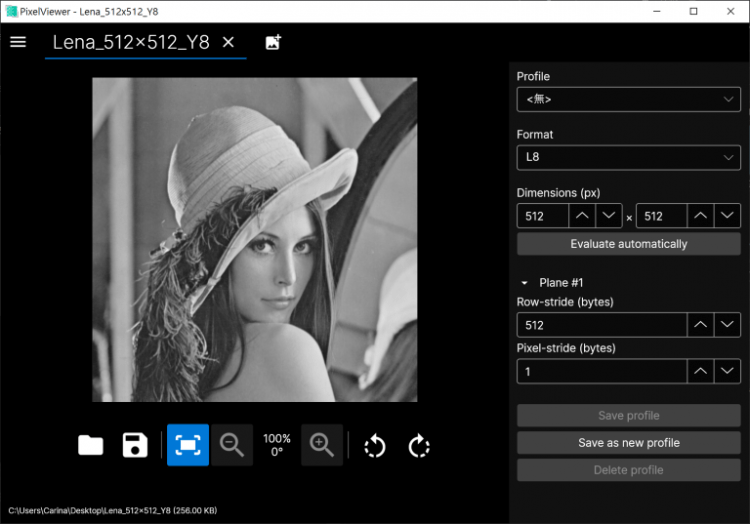Click Save as new profile

point(629,443)
